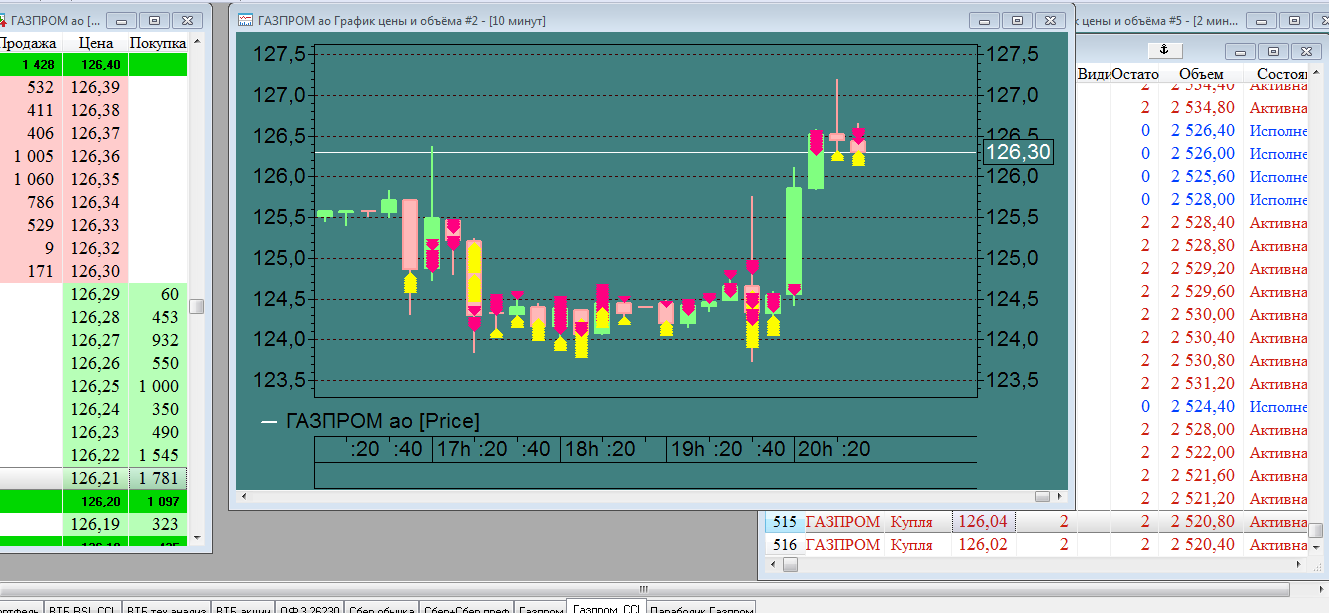Click buy volume 1 781 in order book
The image size is (1329, 613).
(x=158, y=478)
